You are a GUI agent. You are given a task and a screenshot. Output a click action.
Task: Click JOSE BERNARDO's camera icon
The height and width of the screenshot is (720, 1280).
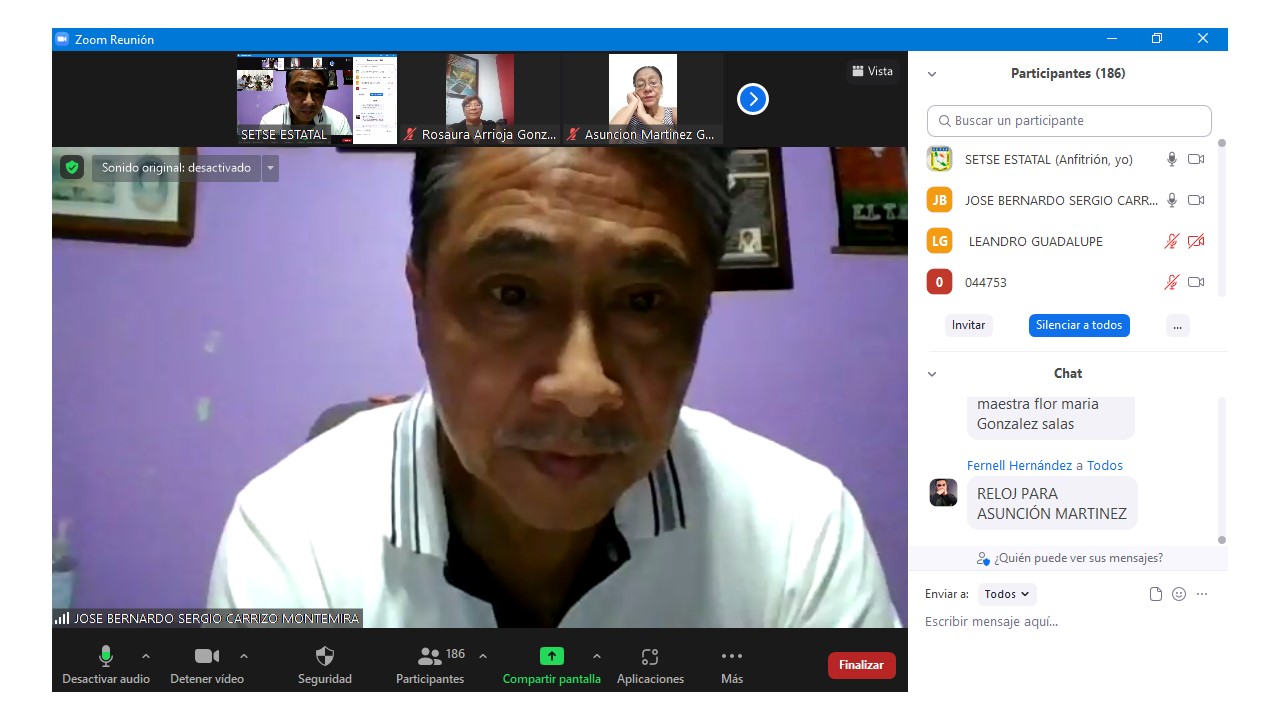[x=1196, y=200]
